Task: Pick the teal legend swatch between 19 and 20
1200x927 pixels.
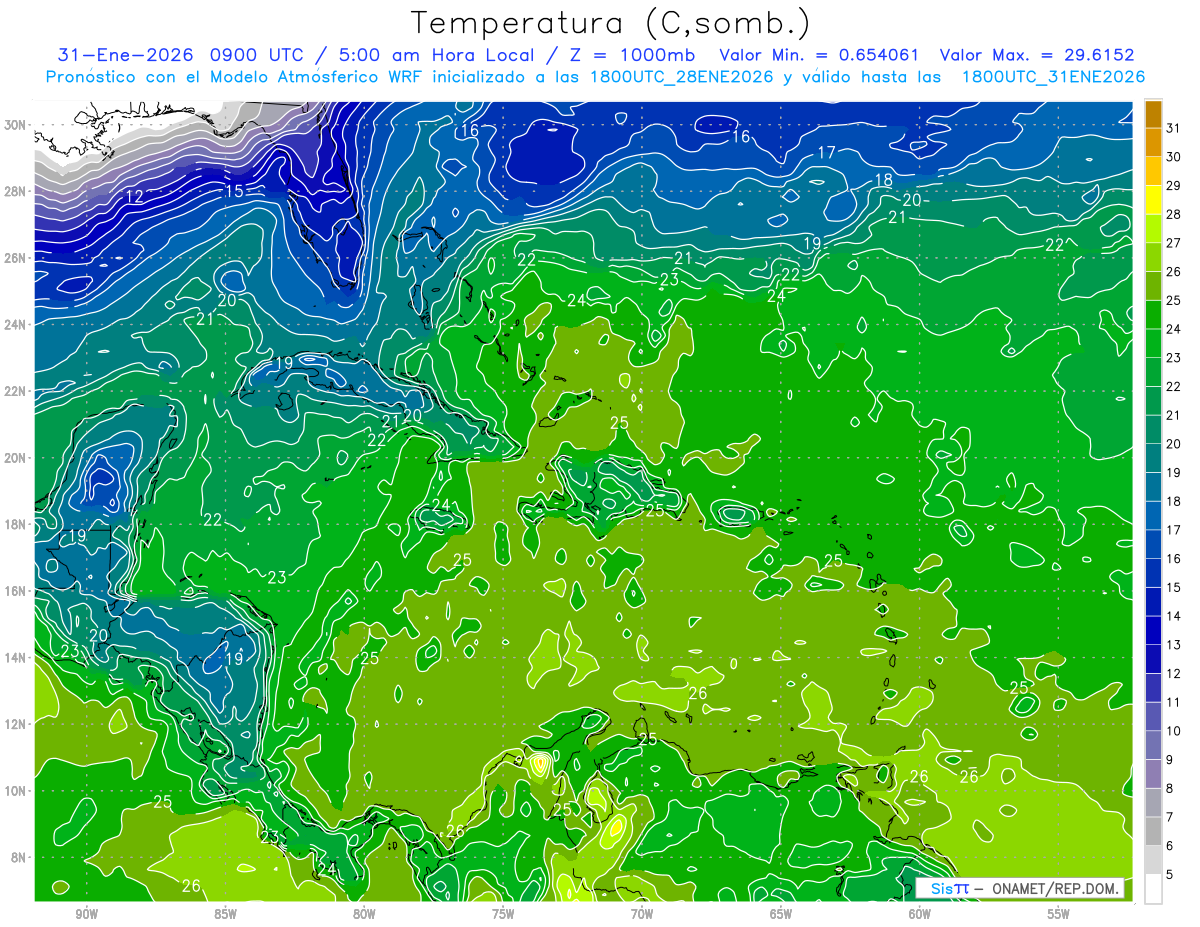Action: tap(1153, 458)
